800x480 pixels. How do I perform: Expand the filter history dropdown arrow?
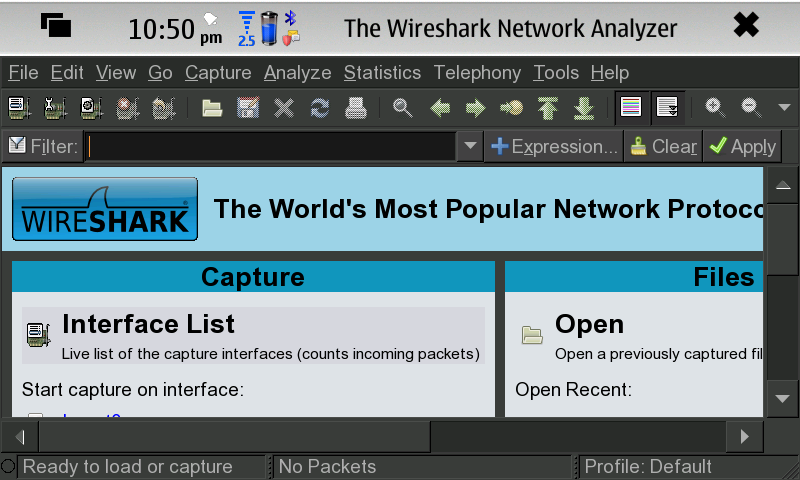[x=470, y=146]
